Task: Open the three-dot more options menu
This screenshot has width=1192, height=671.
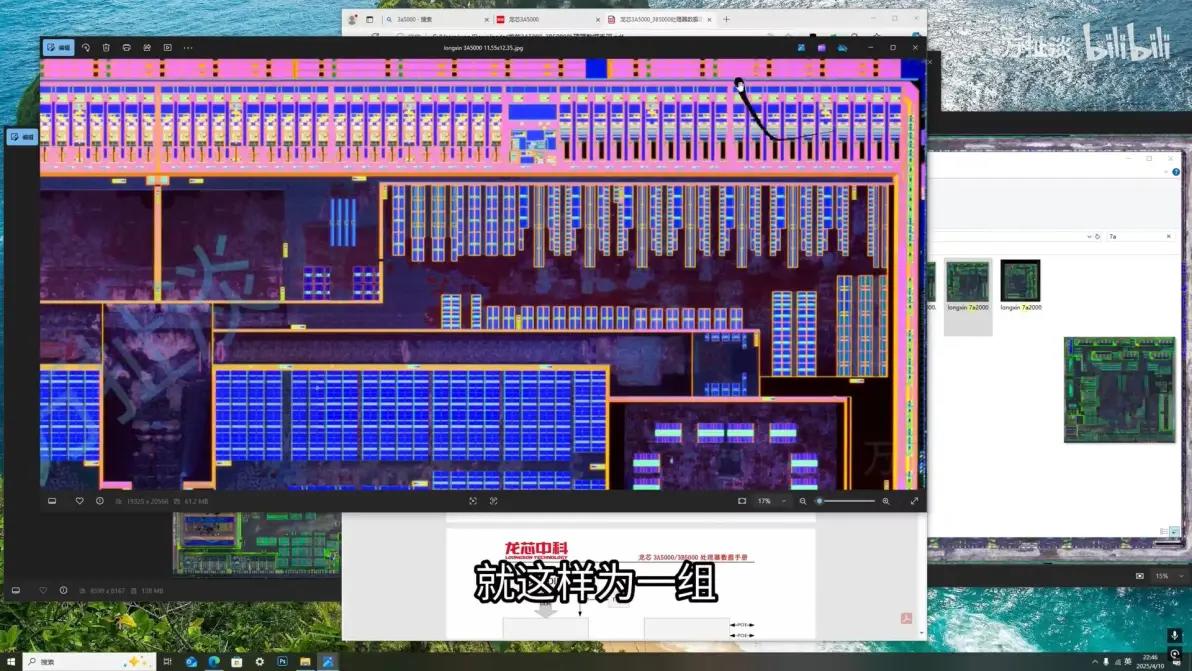Action: tap(188, 47)
